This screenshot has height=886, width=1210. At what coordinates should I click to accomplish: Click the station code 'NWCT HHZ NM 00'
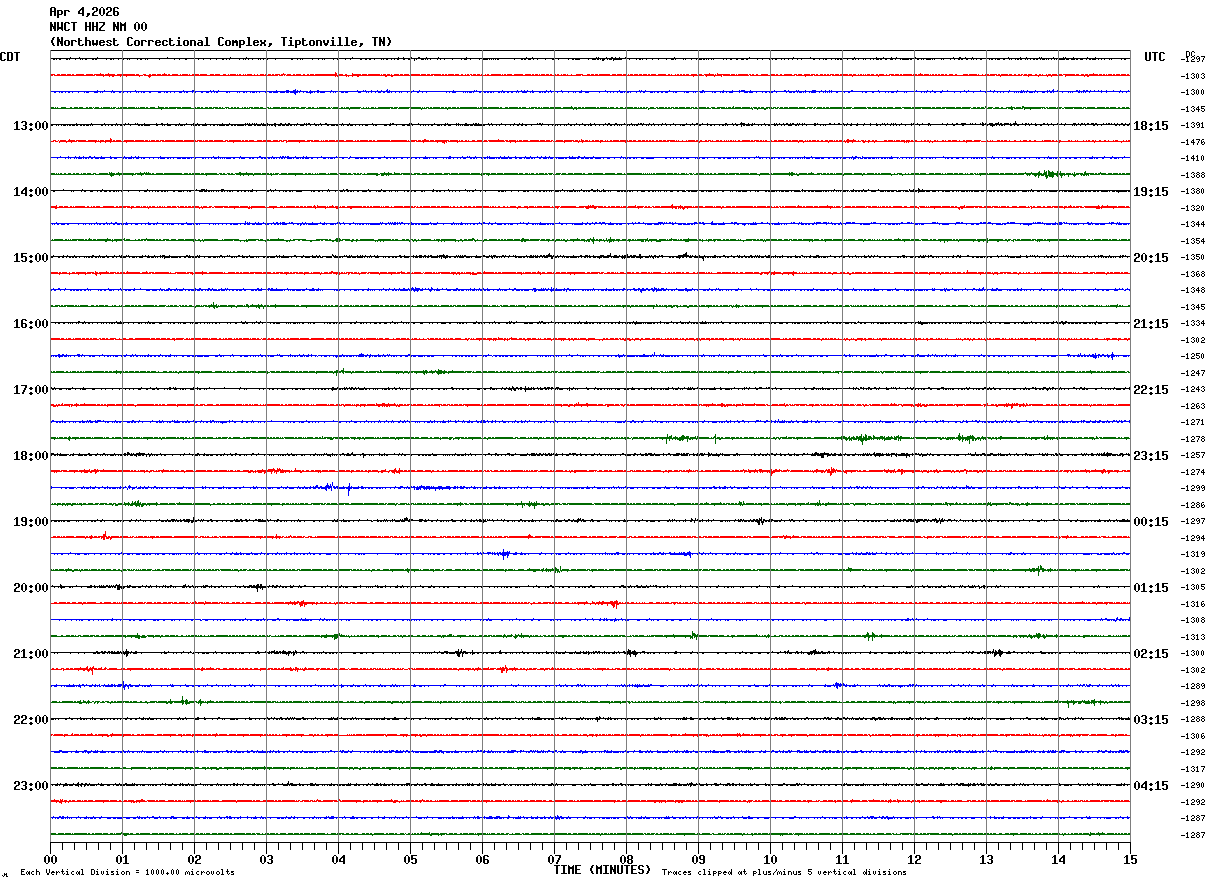click(98, 27)
